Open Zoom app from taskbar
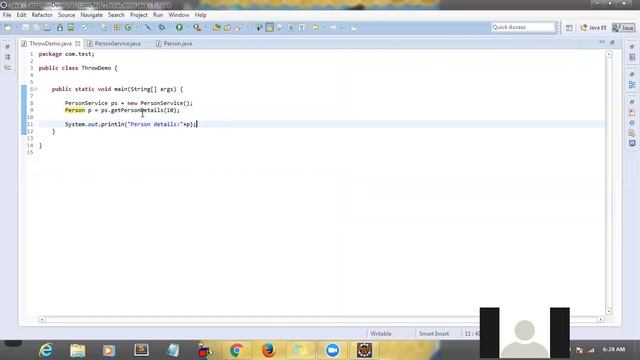The width and height of the screenshot is (640, 360). tap(332, 350)
